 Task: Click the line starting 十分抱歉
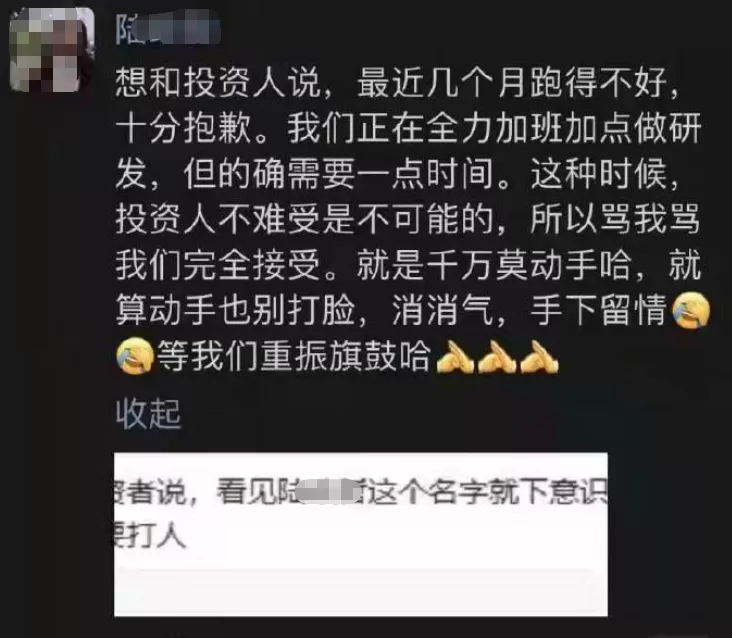[x=408, y=128]
